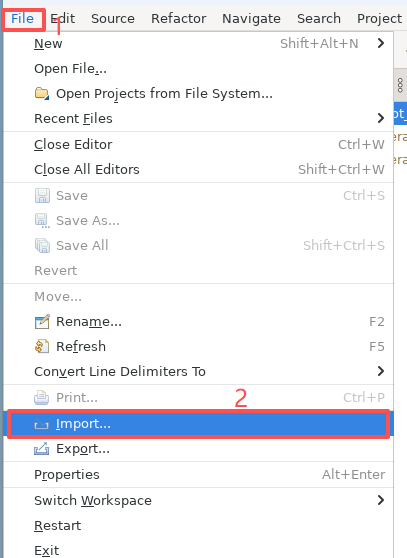Viewport: 407px width, 558px height.
Task: Click the Save floppy disk icon
Action: [42, 196]
